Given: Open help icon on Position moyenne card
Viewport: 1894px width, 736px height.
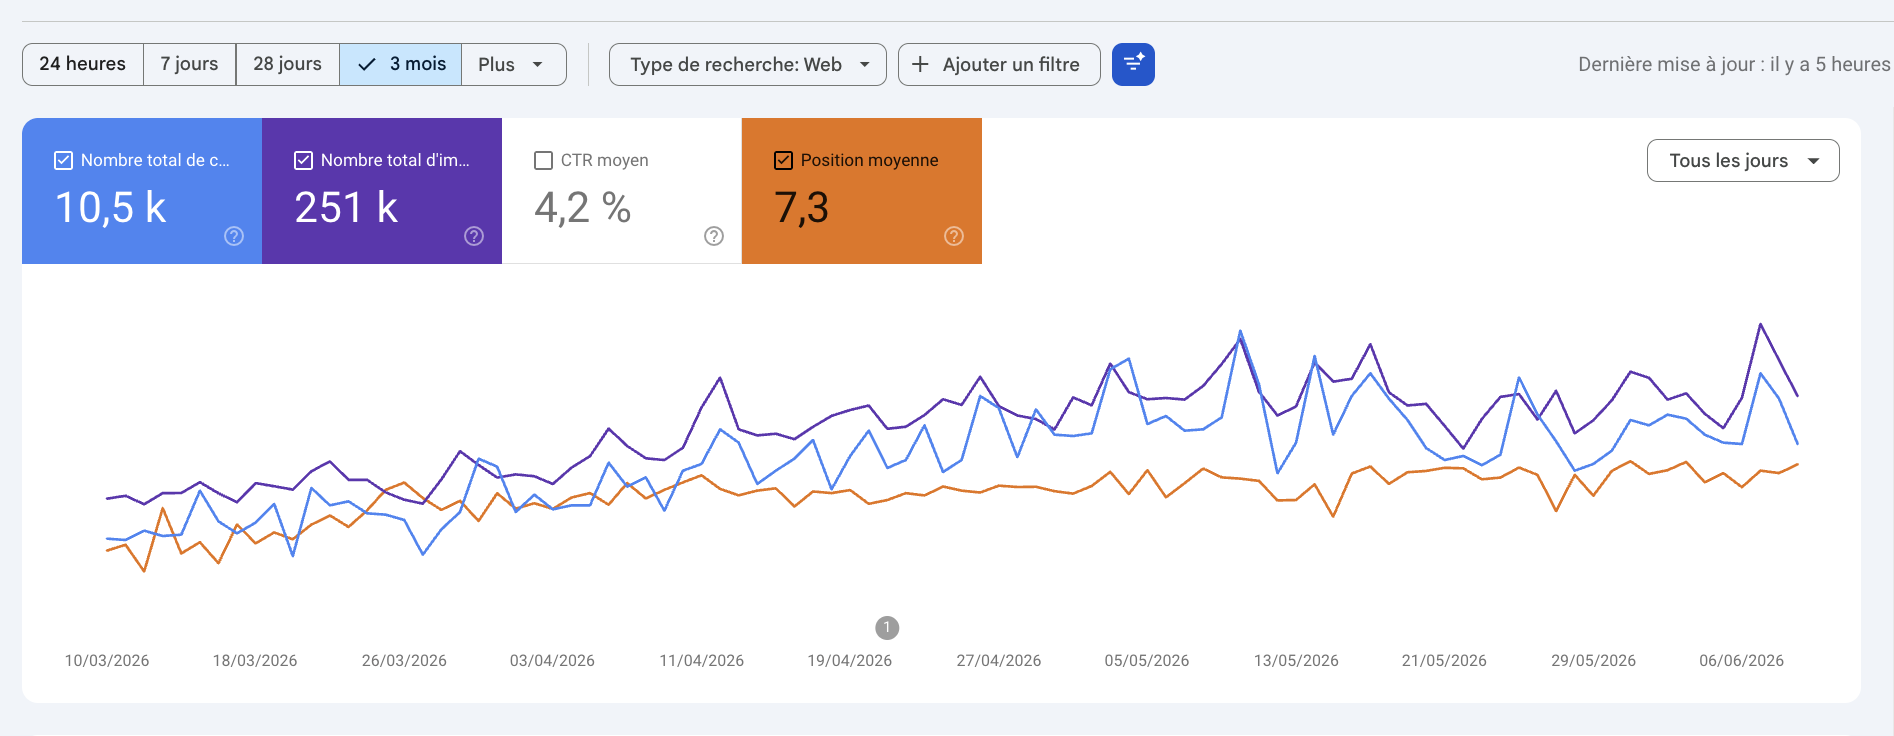Looking at the screenshot, I should pos(954,236).
